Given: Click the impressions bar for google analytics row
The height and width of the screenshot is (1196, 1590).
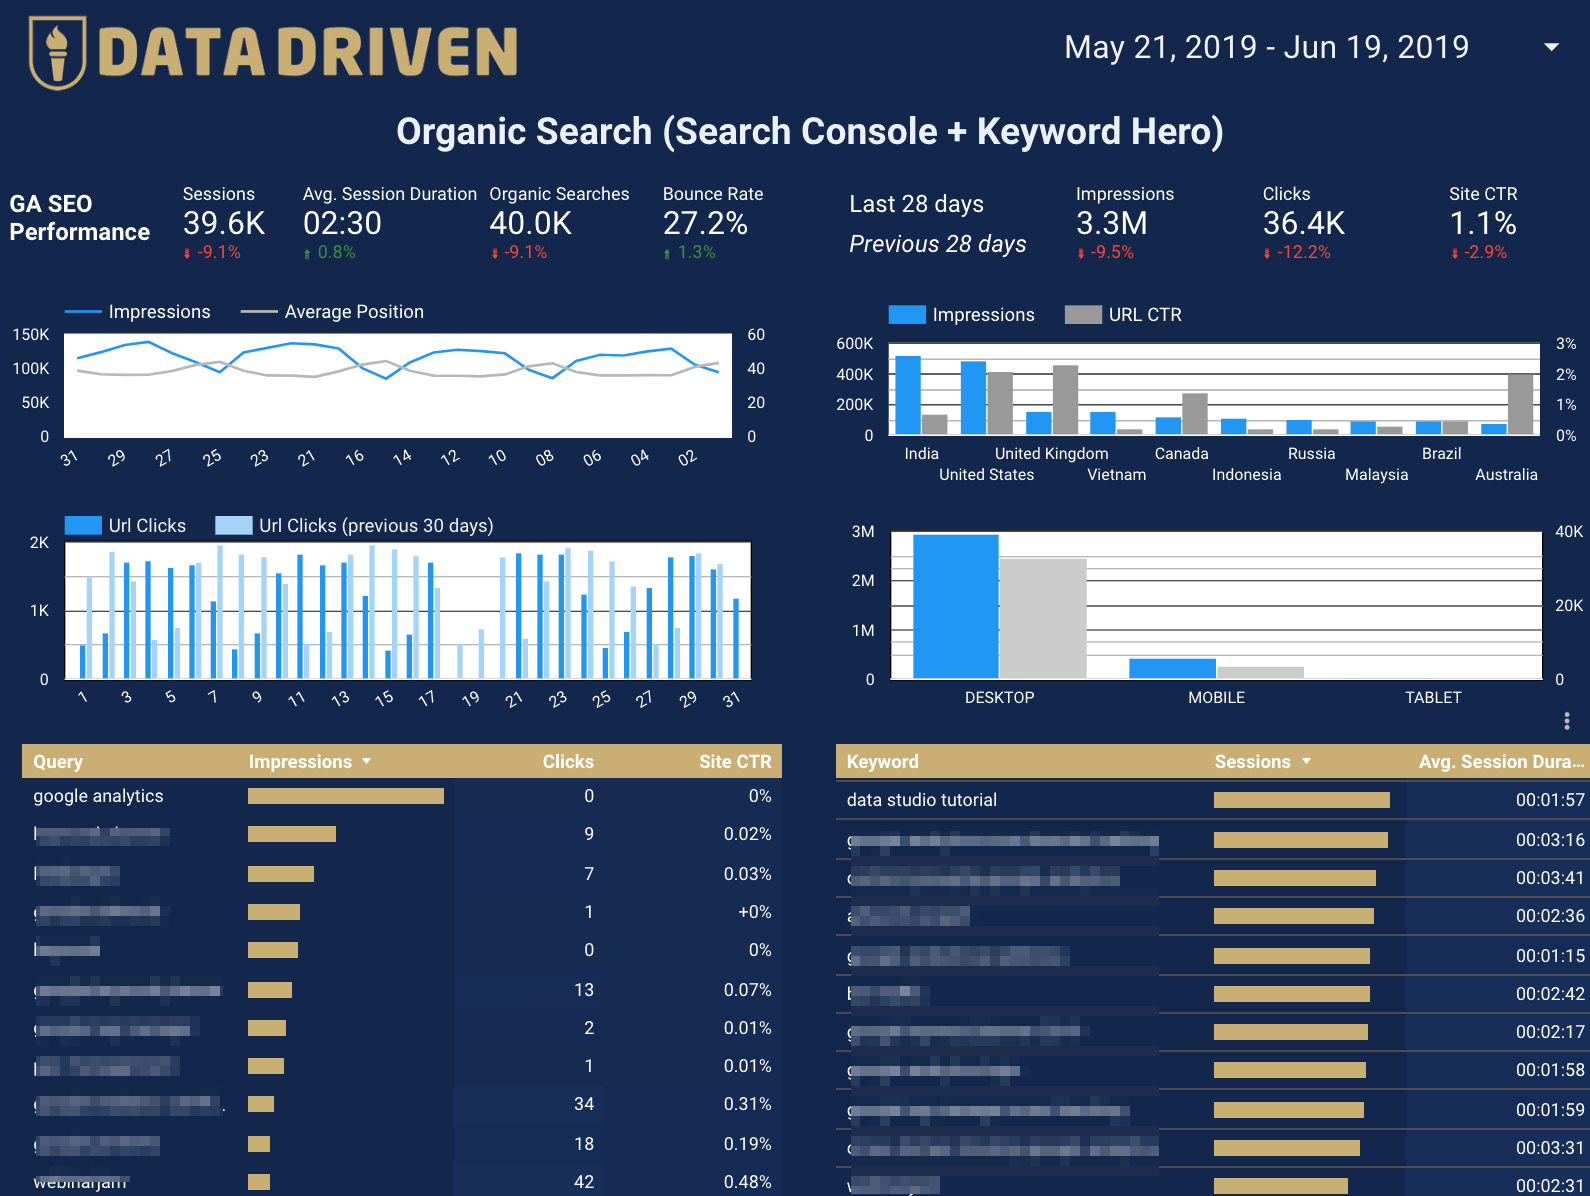Looking at the screenshot, I should click(x=346, y=796).
